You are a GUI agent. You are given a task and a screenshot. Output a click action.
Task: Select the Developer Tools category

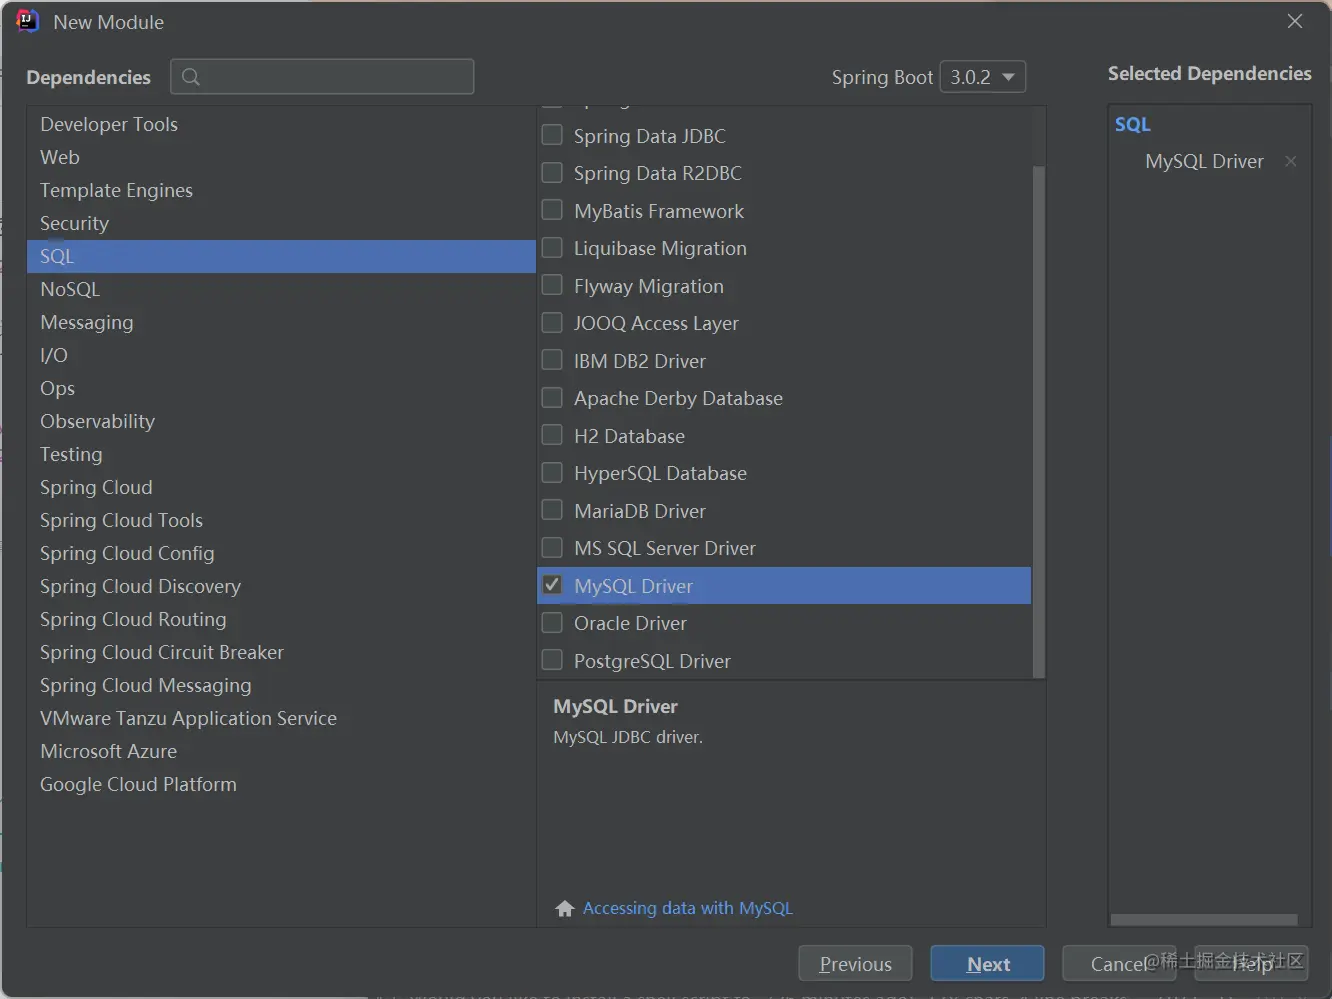[281, 124]
